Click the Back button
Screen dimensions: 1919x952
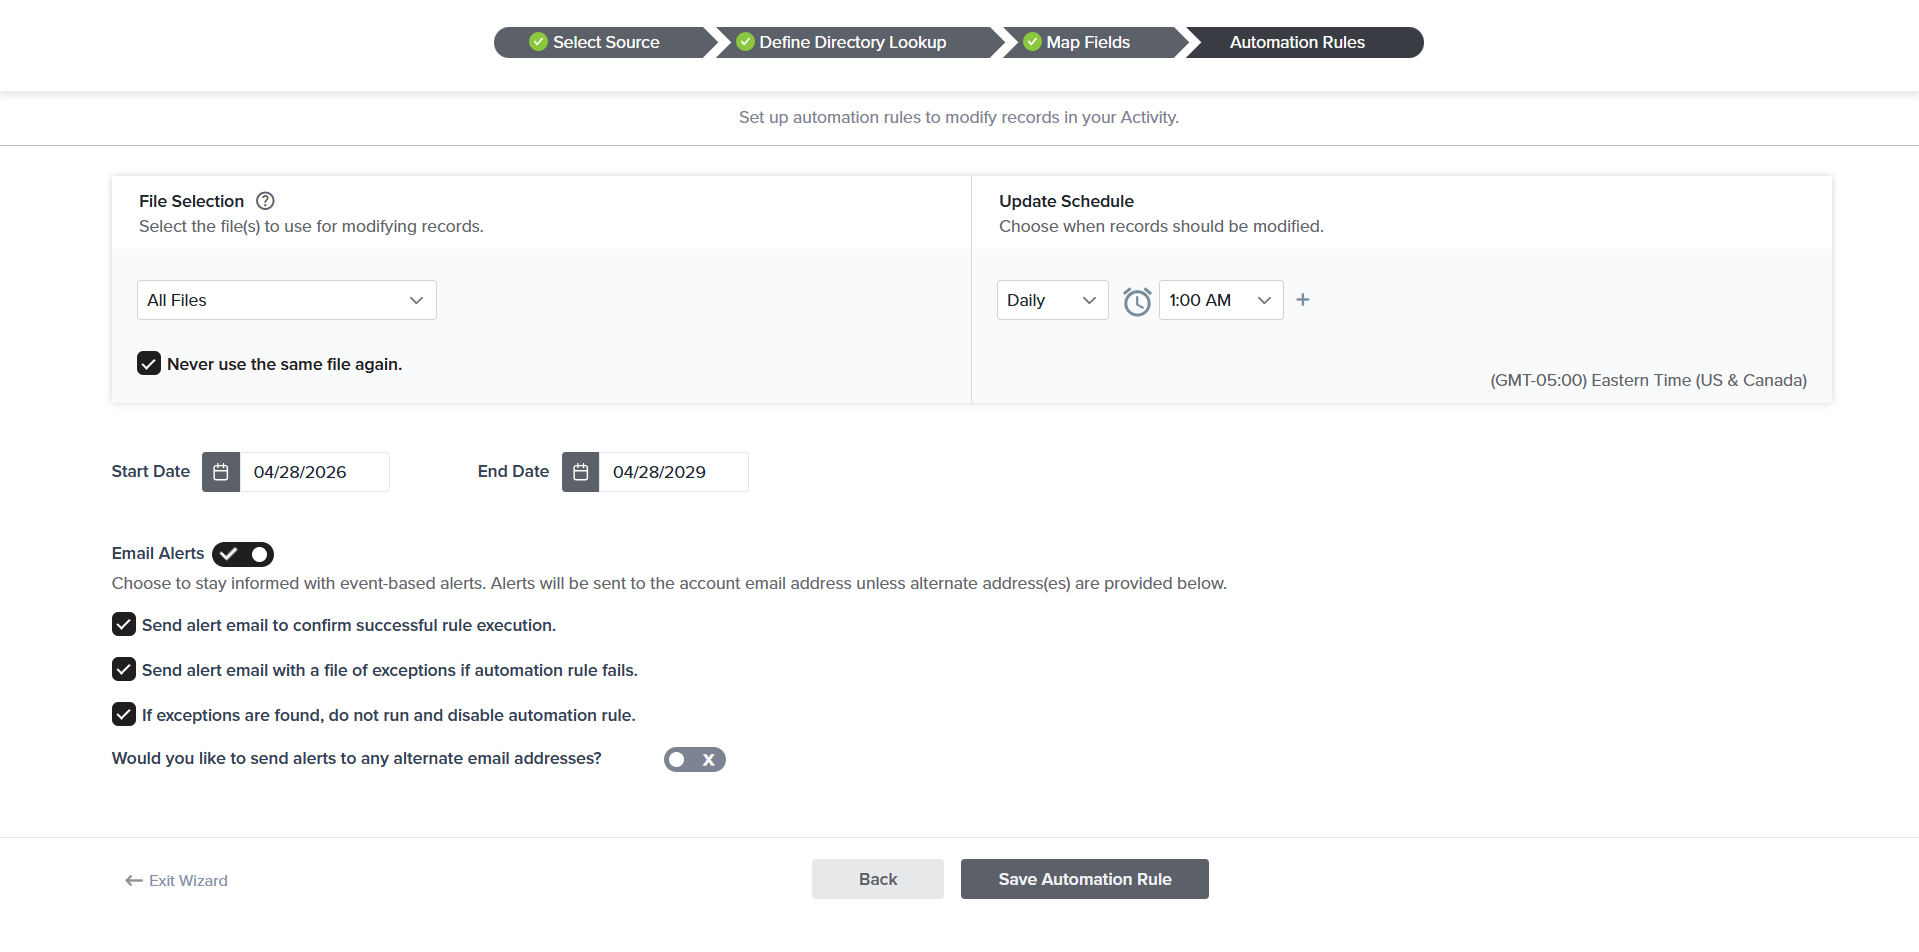click(877, 879)
